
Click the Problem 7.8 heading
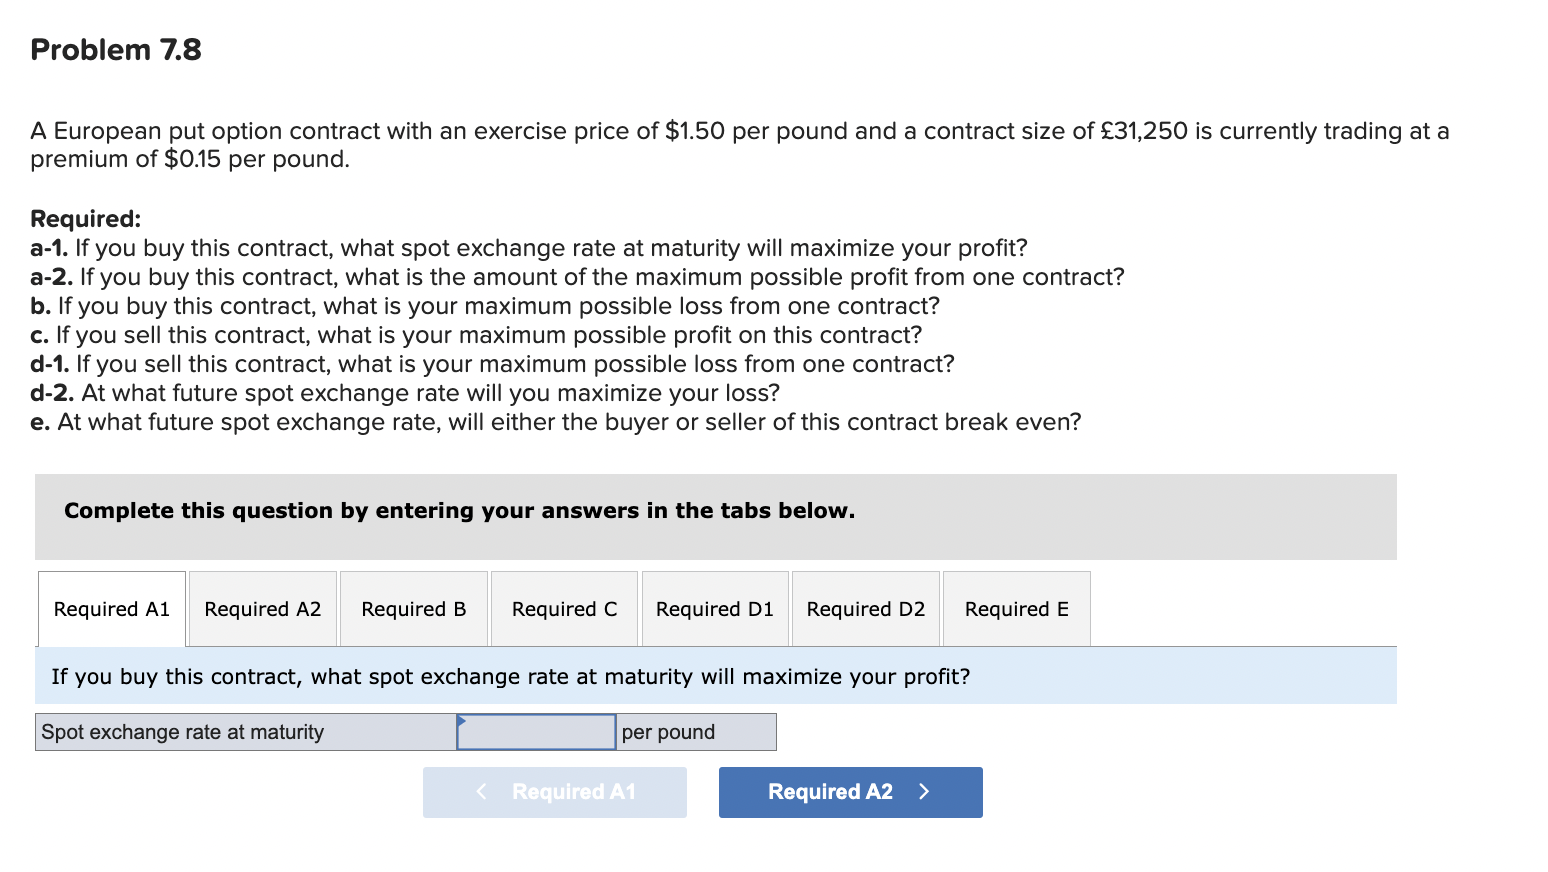(115, 49)
